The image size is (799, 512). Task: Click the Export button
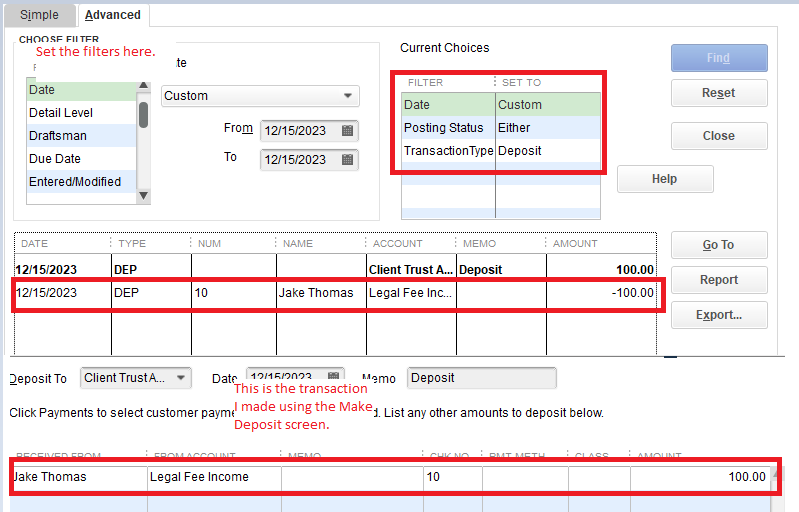[x=719, y=315]
